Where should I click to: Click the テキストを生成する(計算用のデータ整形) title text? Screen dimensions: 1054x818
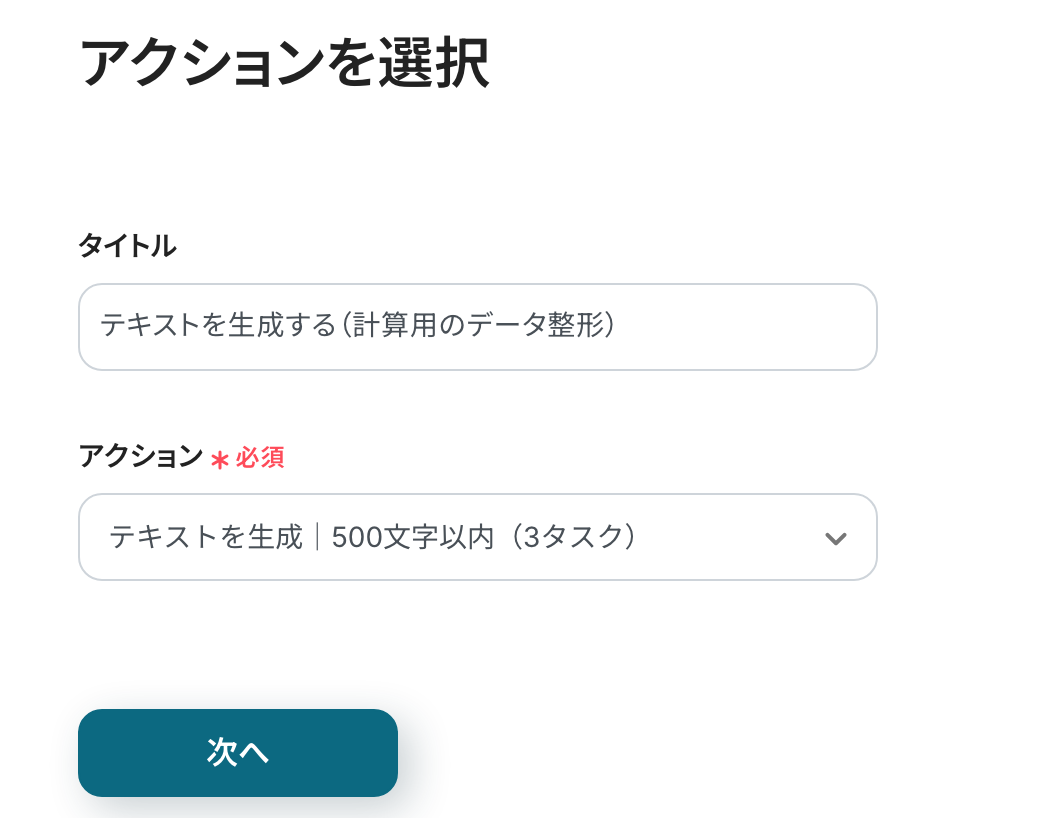tap(356, 326)
